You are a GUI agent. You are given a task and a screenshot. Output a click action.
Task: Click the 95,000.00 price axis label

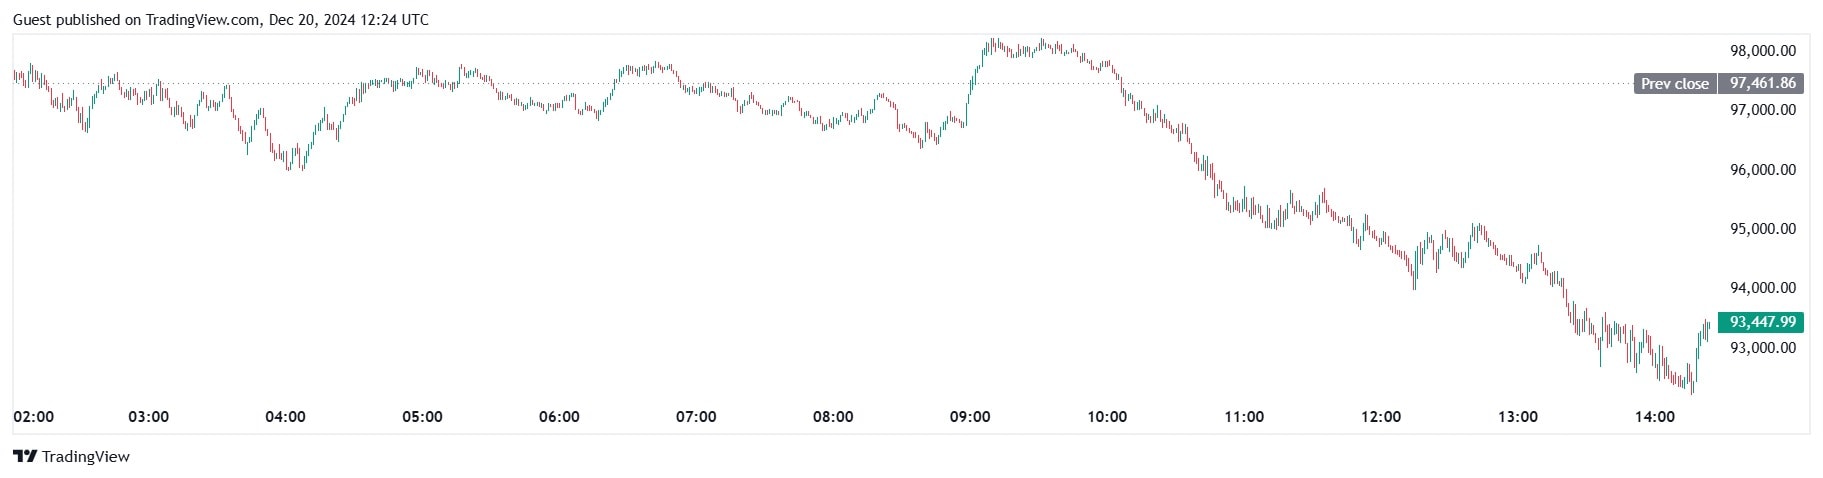1762,229
